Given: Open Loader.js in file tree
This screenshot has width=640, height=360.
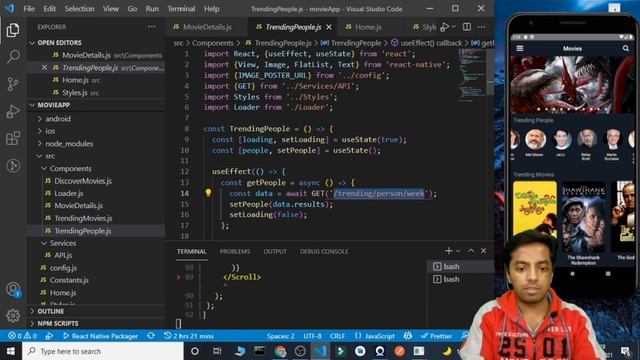Looking at the screenshot, I should 69,193.
